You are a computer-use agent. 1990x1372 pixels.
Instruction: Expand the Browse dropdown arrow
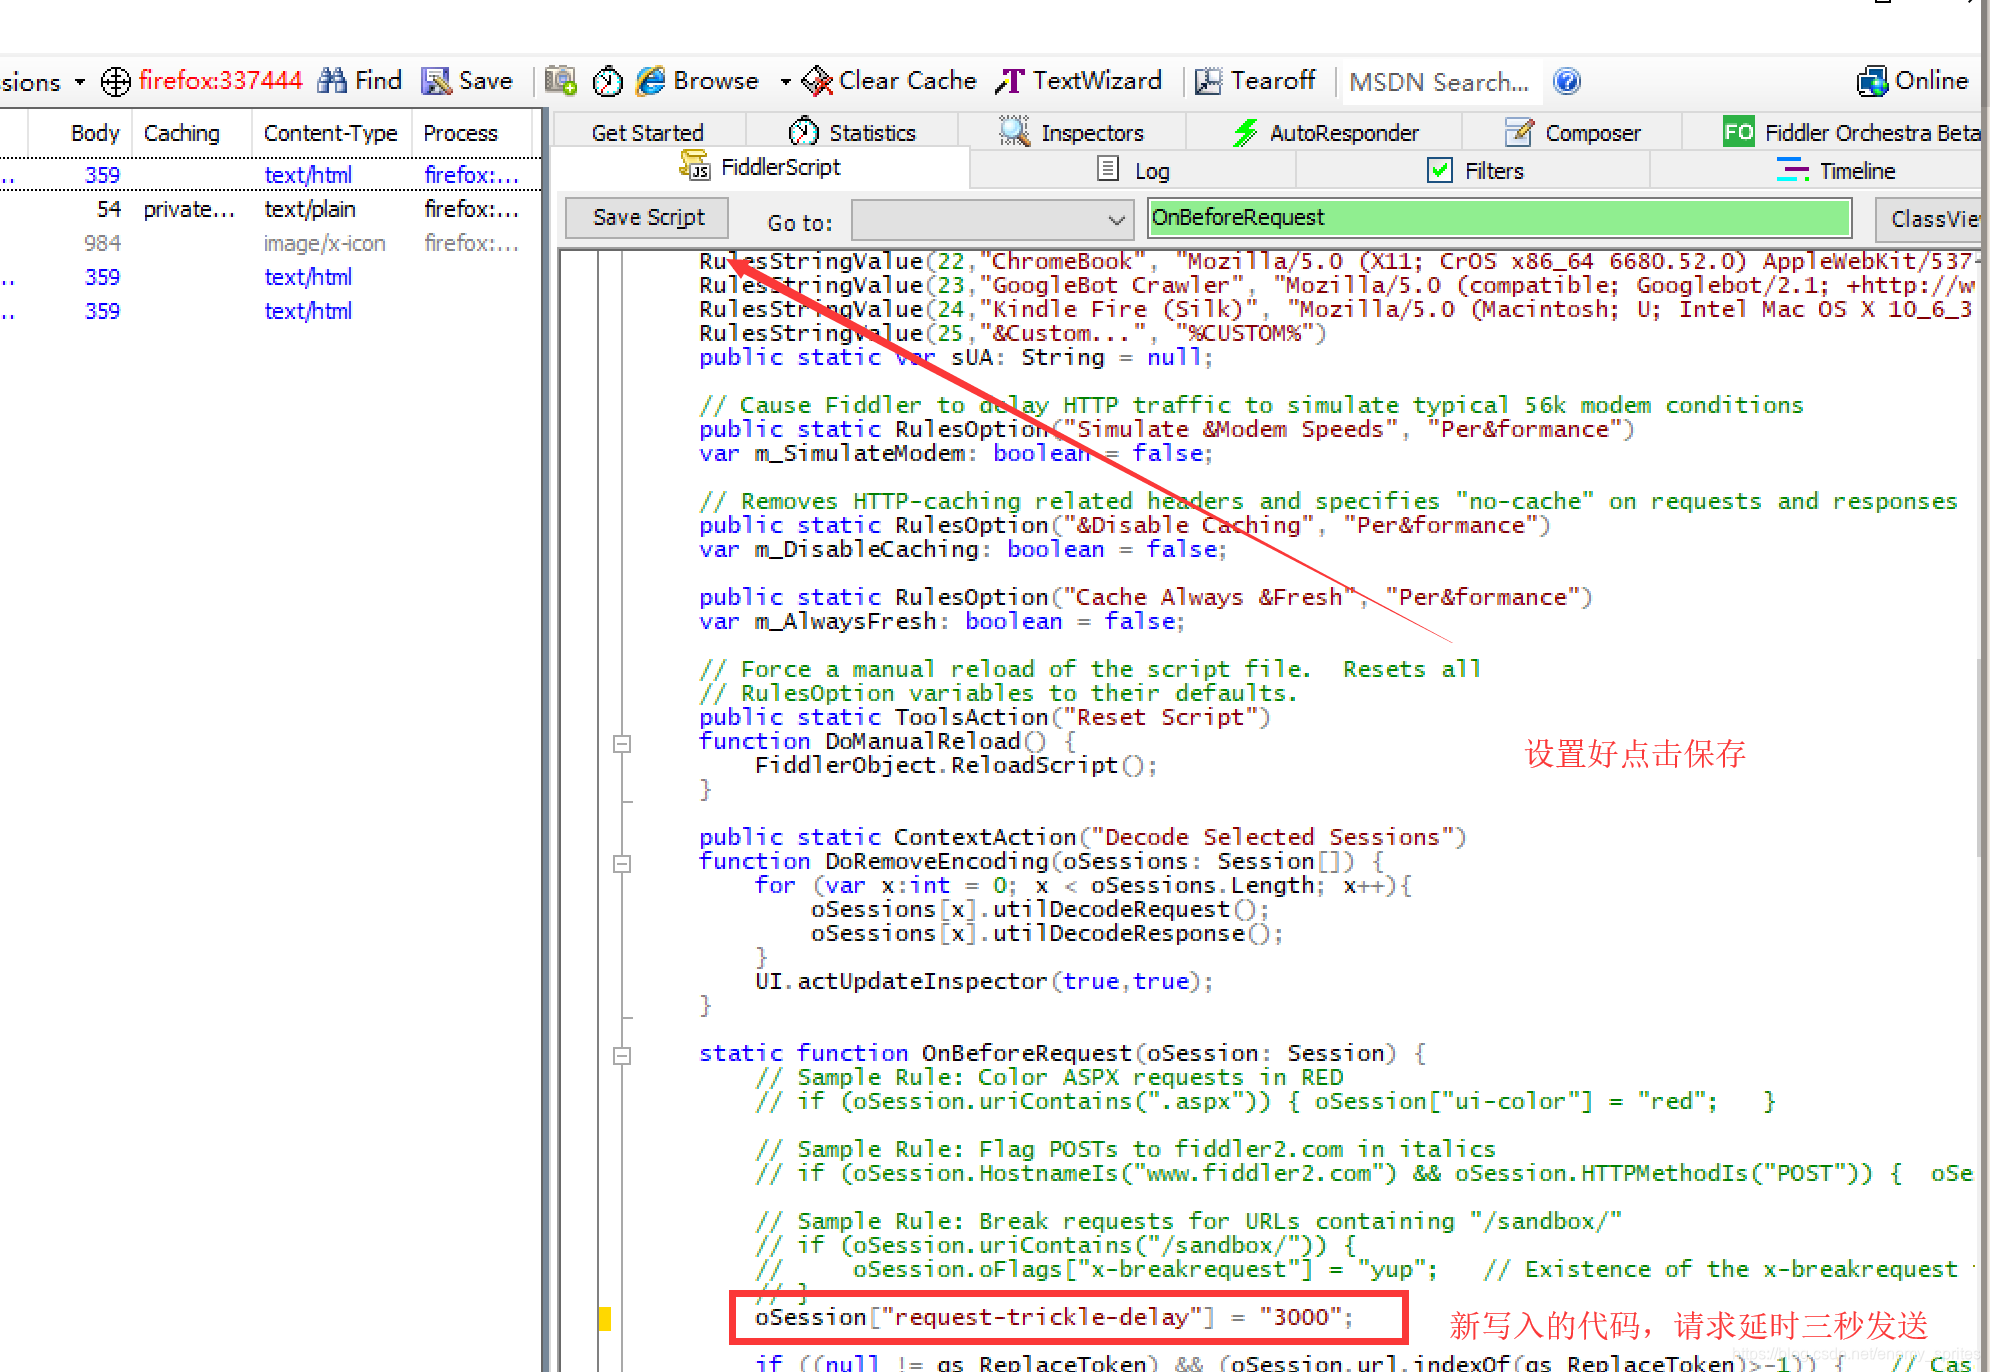pyautogui.click(x=785, y=82)
